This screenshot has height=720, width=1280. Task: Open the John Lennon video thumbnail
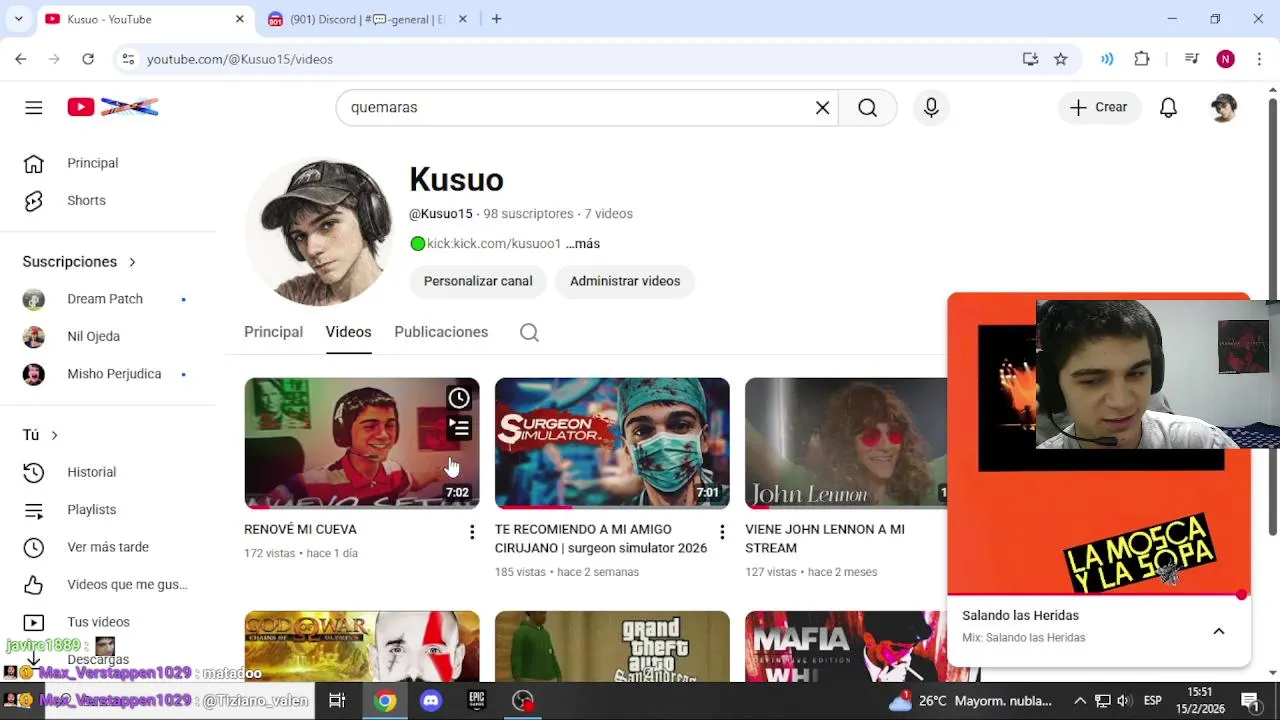point(846,443)
